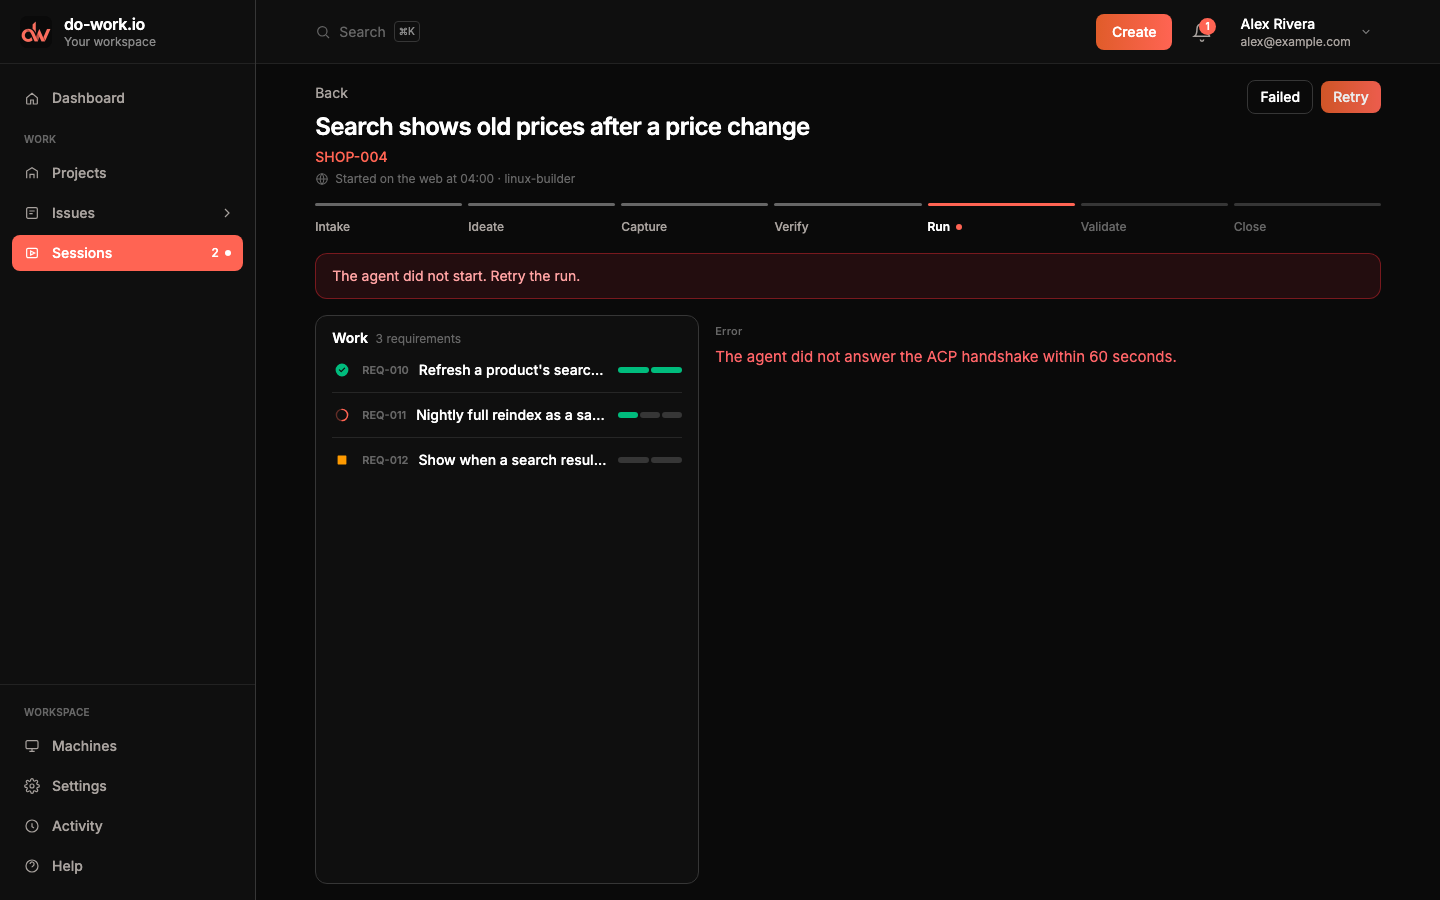
Task: Go to the Verify stage
Action: click(847, 219)
